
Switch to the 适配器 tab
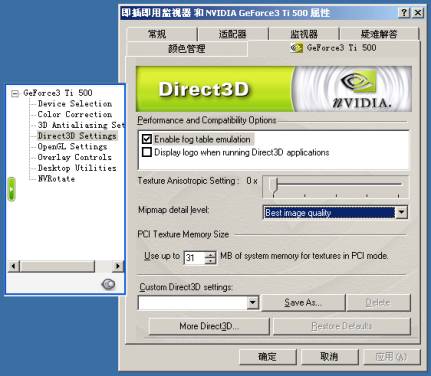(x=233, y=34)
